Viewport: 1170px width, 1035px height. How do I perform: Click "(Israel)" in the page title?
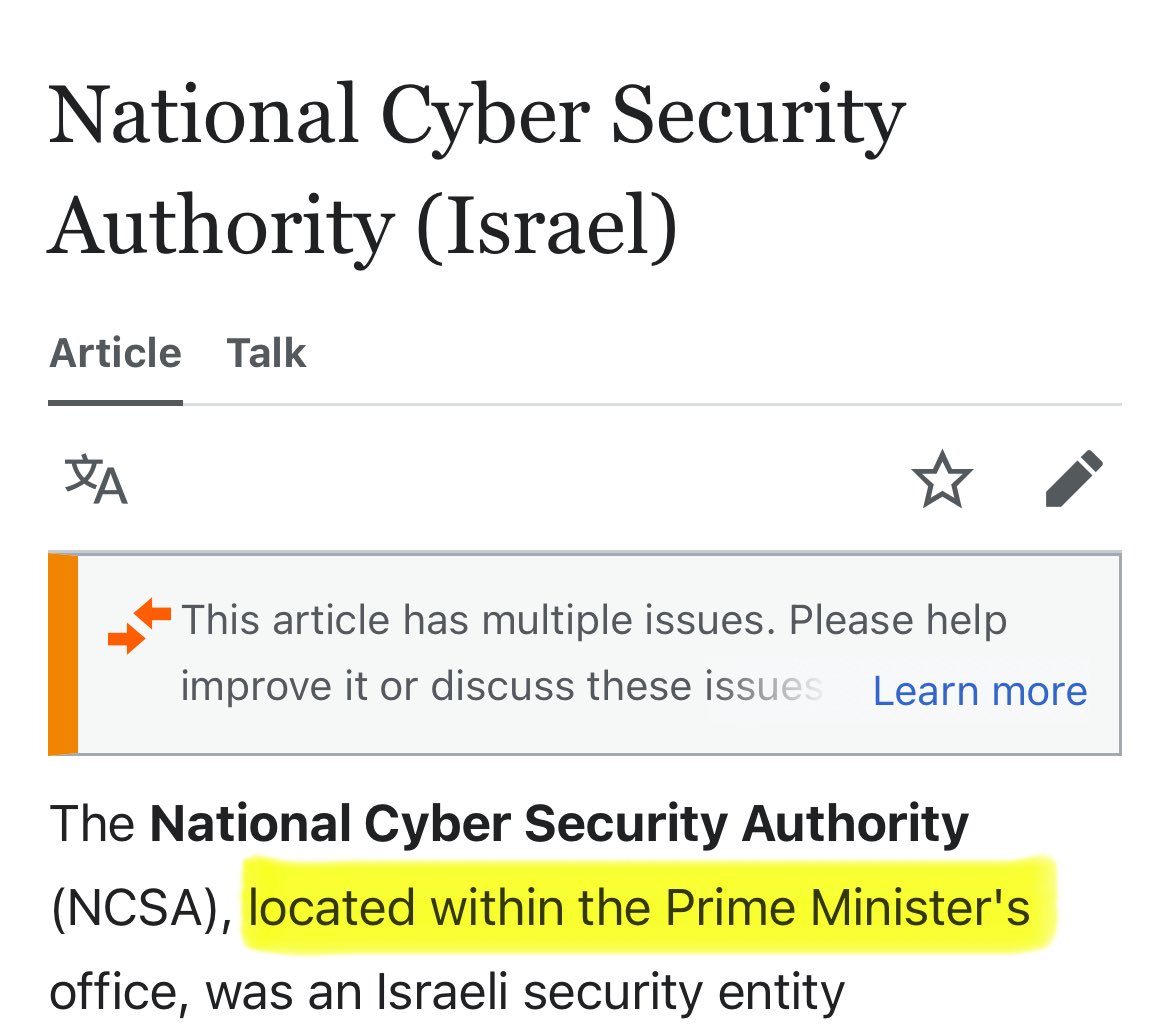pos(548,226)
